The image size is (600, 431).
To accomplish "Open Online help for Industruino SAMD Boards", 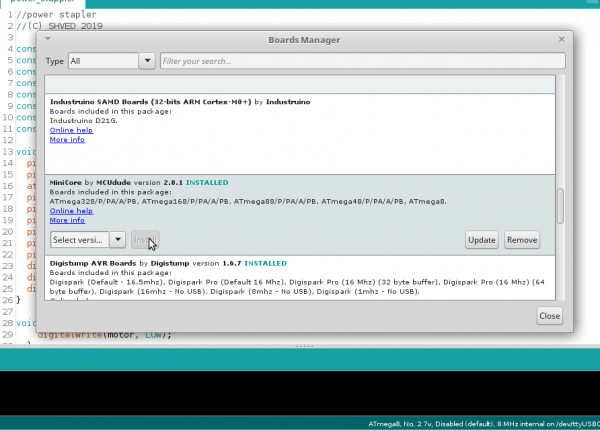I will pyautogui.click(x=71, y=130).
